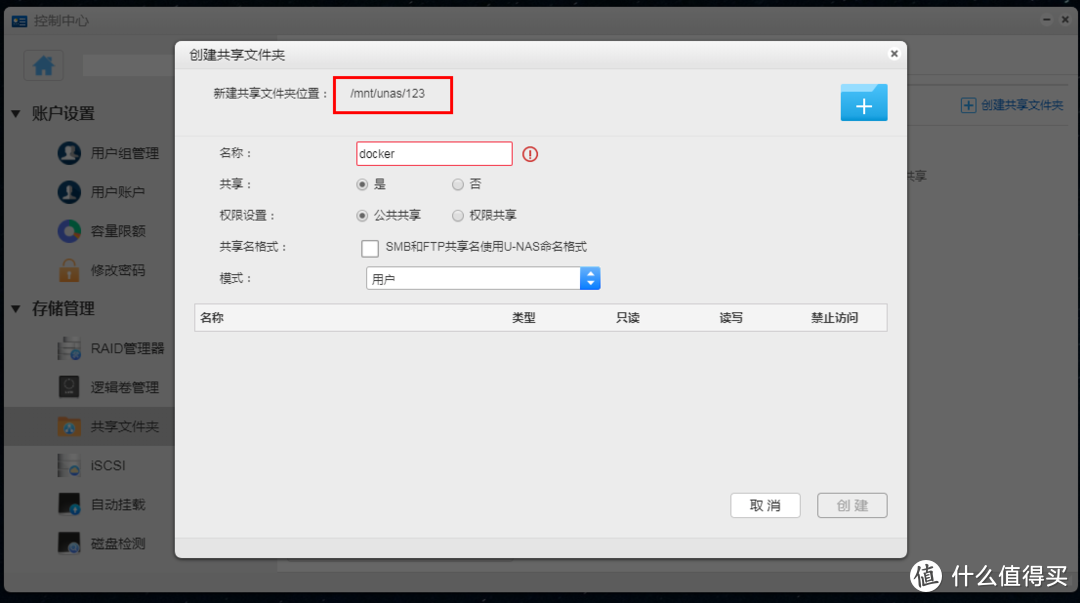Open 逻辑卷管理 menu entry
This screenshot has height=603, width=1080.
coord(125,387)
